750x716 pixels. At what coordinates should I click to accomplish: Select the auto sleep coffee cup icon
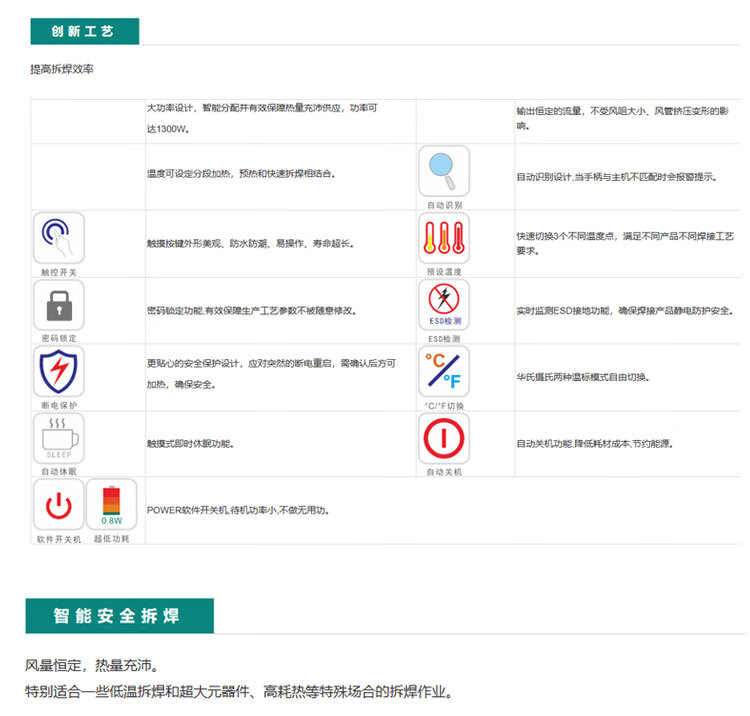click(58, 438)
